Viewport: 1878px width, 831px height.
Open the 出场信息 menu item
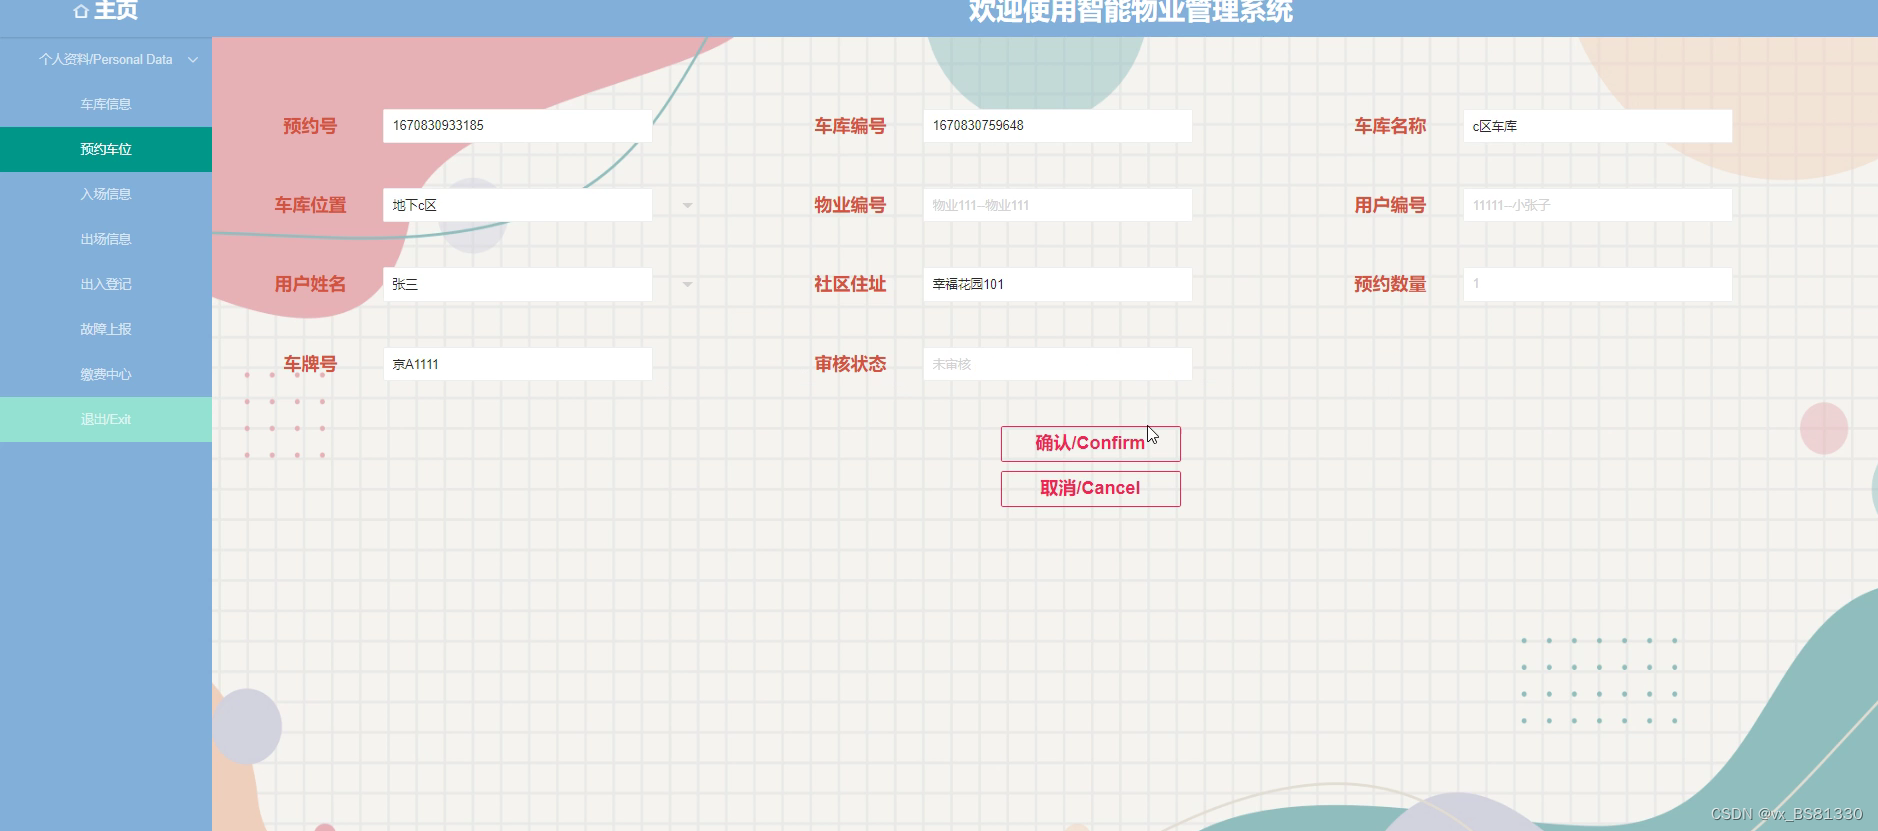point(106,240)
